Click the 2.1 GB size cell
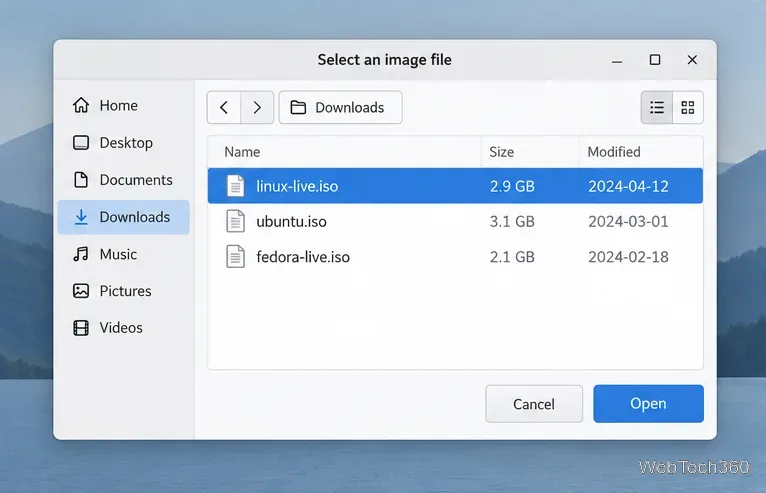The height and width of the screenshot is (493, 766). coord(512,257)
